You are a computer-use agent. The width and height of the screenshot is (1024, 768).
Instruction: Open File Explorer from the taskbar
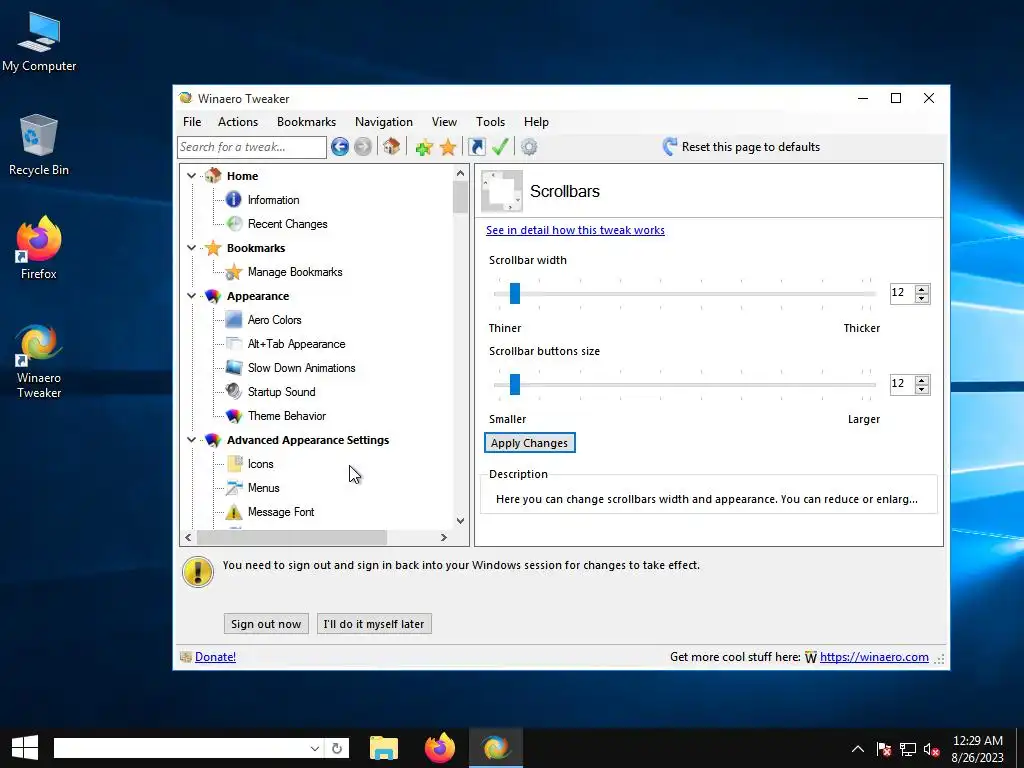[384, 748]
